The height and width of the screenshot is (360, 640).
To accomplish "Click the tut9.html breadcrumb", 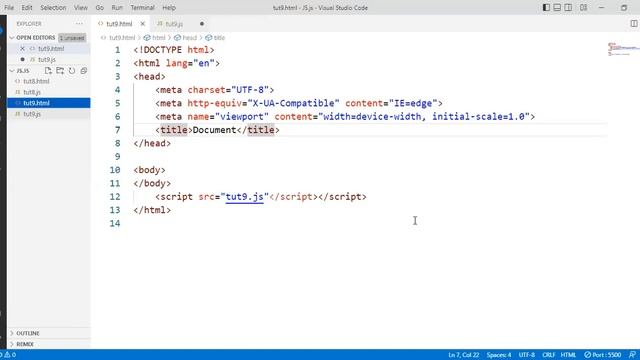I will pyautogui.click(x=122, y=38).
